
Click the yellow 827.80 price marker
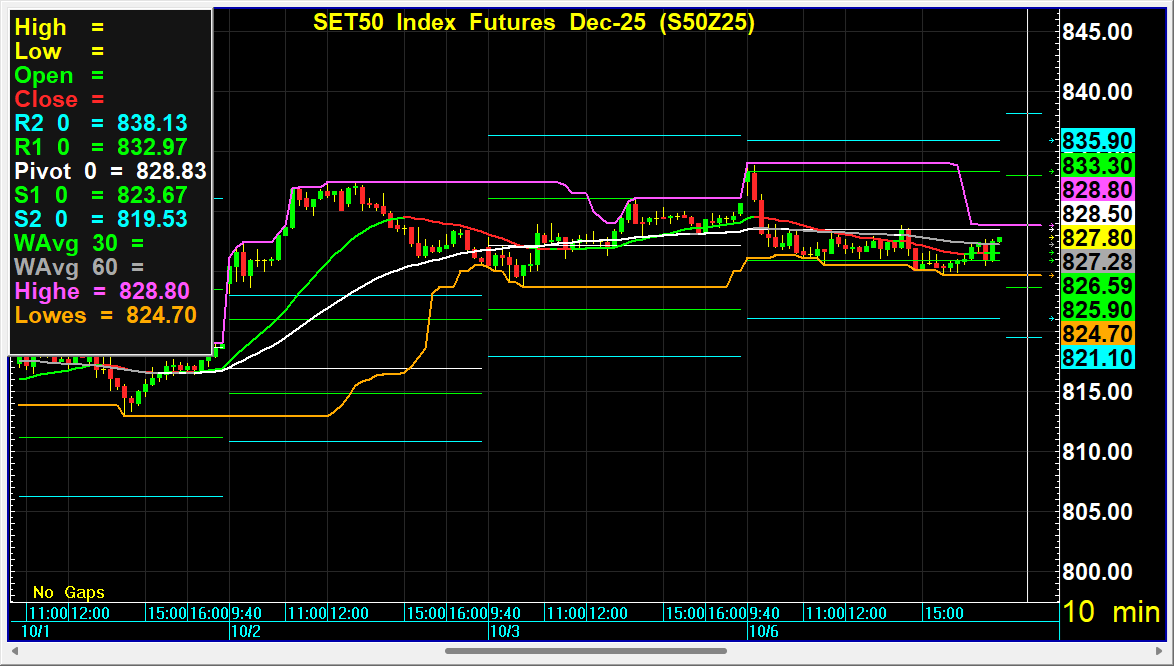pos(1098,238)
